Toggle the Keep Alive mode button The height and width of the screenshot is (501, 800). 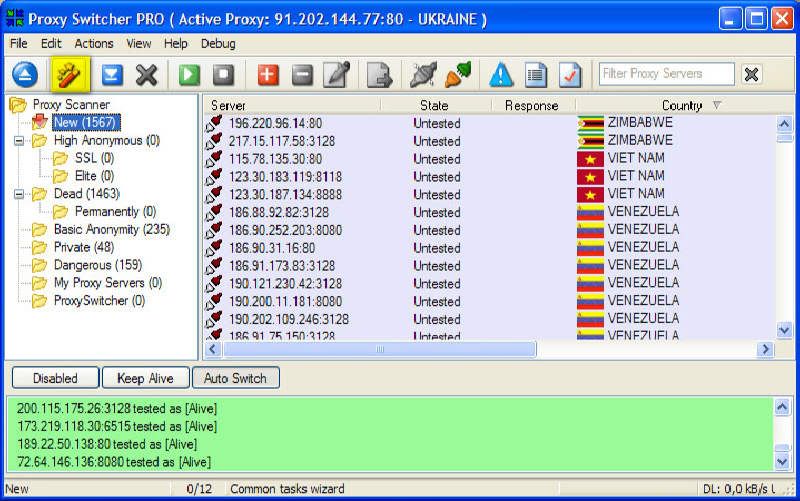(145, 379)
